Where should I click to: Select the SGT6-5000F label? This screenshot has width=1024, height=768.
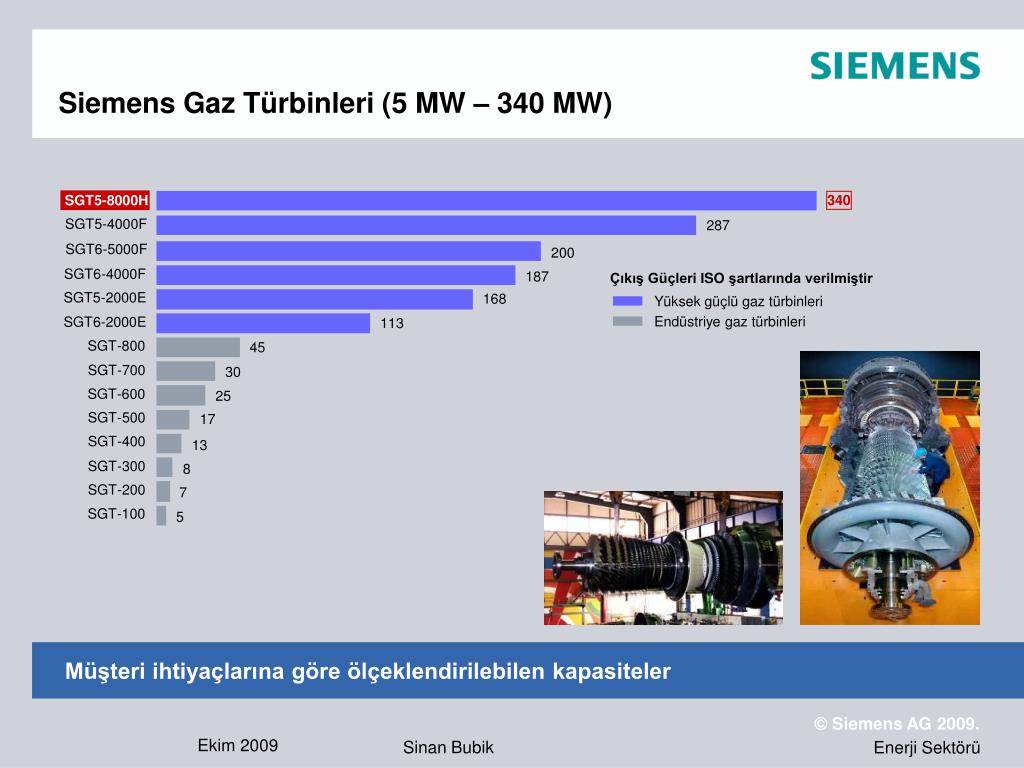tap(106, 249)
